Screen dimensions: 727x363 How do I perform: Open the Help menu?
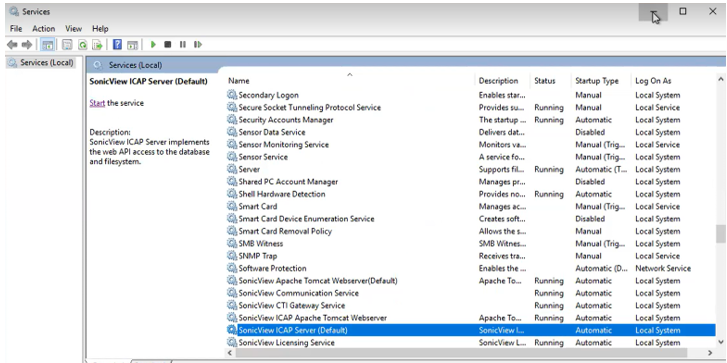point(100,29)
